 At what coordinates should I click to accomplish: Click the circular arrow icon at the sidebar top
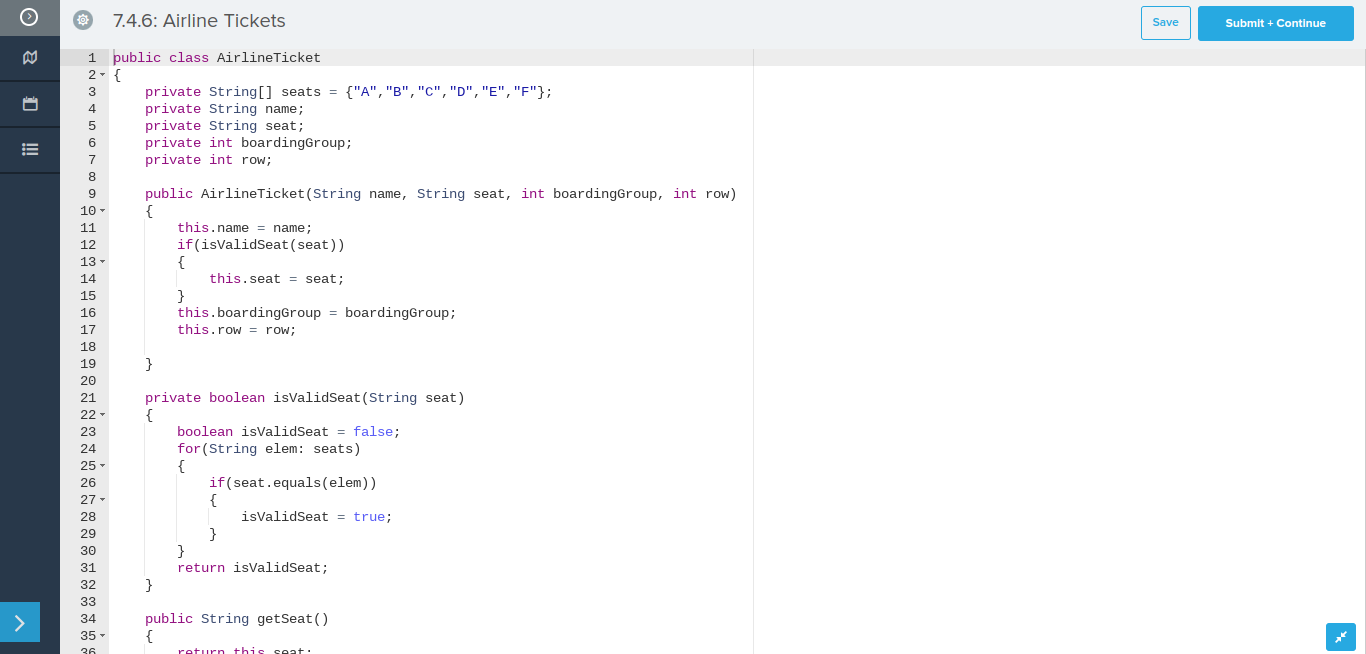[x=29, y=17]
